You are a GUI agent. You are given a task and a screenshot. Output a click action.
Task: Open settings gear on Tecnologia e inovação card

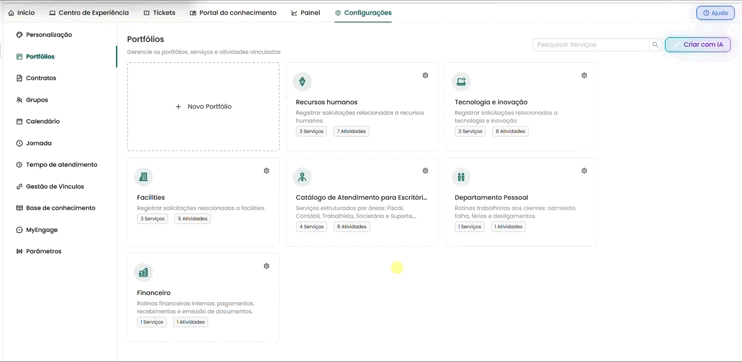pos(584,75)
